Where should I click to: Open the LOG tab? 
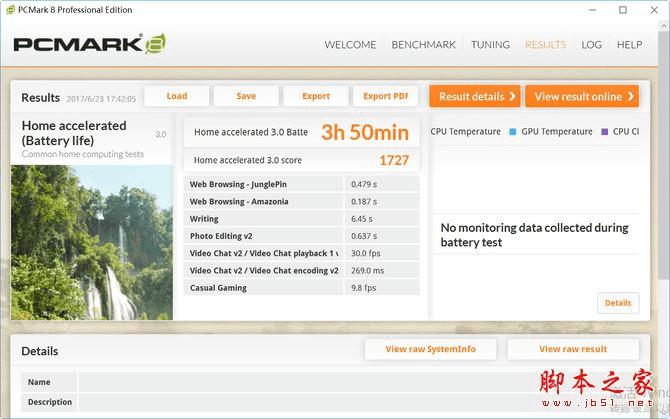tap(591, 45)
